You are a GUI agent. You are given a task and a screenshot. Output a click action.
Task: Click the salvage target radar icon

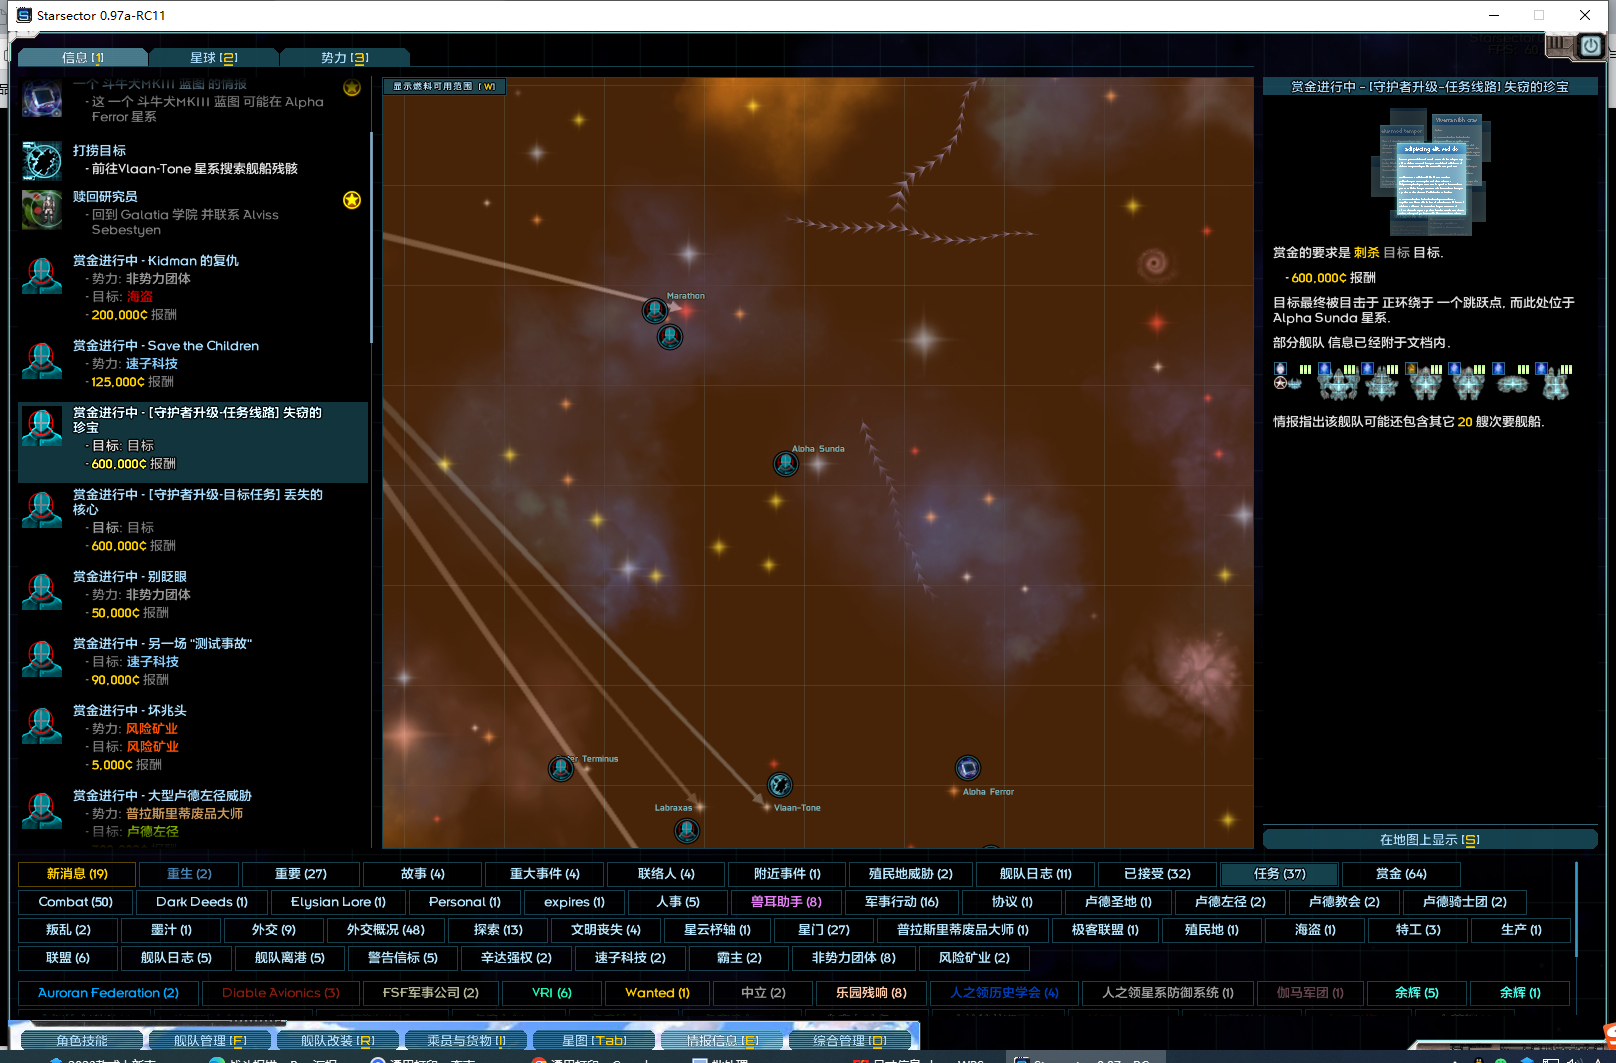click(42, 160)
